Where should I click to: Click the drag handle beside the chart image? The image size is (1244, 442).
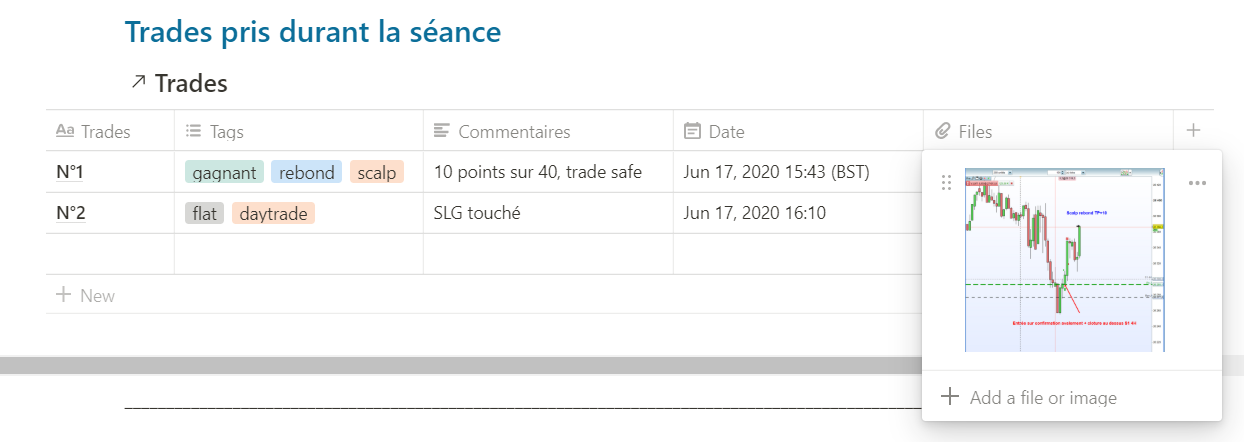[x=946, y=183]
